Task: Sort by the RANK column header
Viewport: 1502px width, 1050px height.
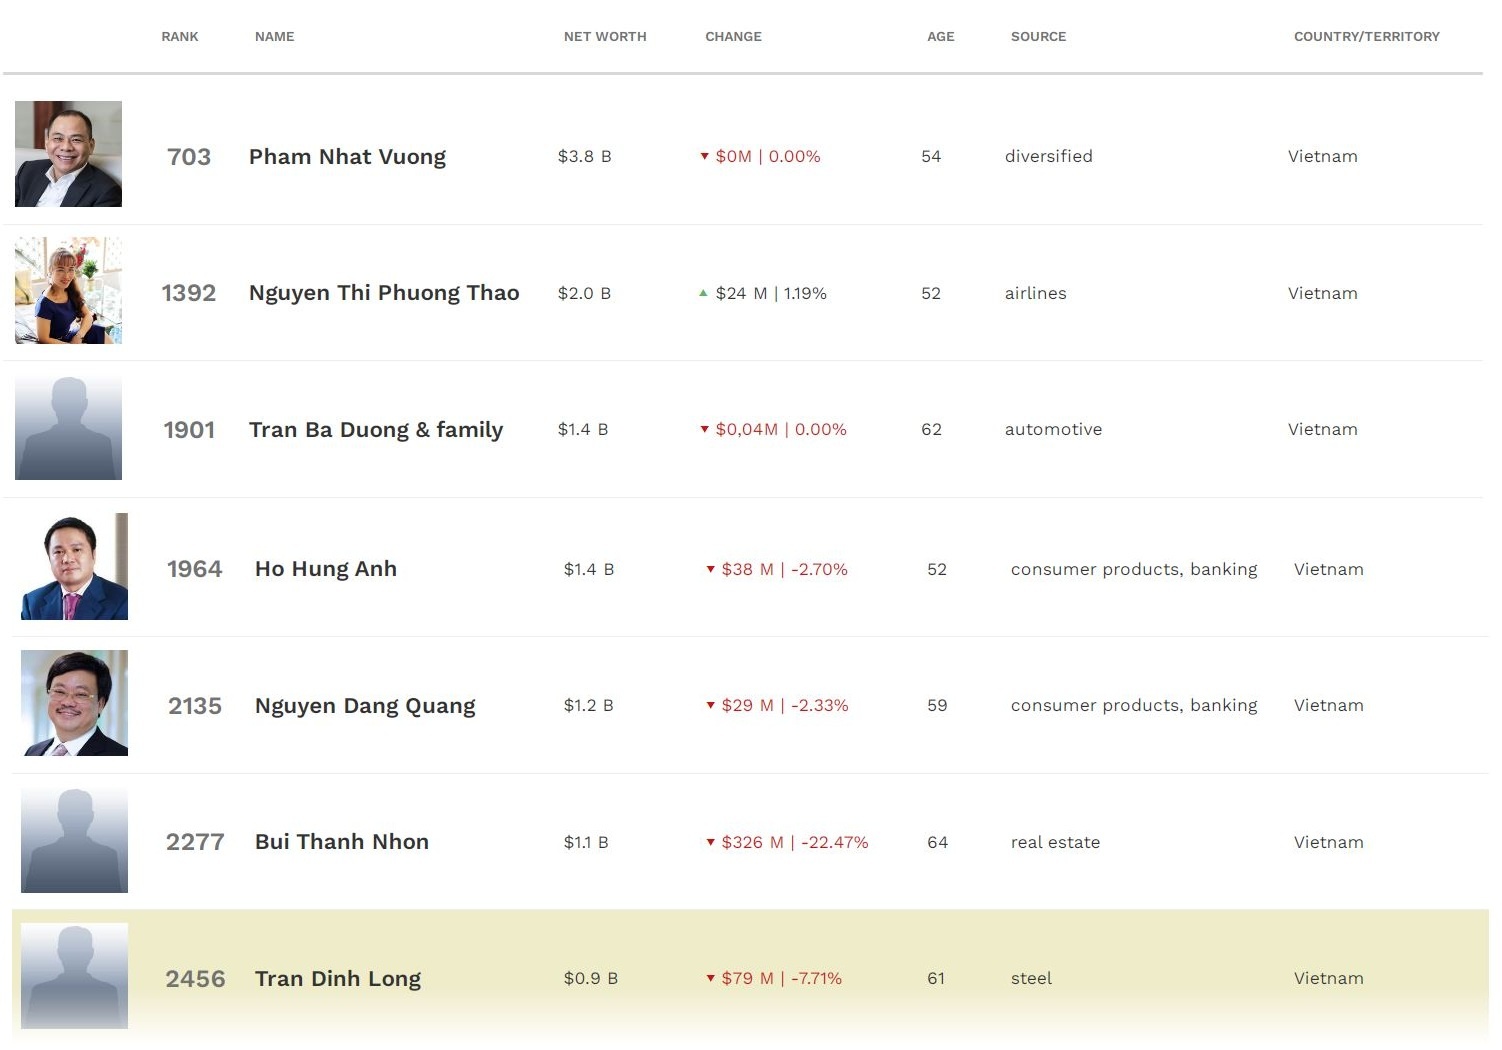Action: point(179,37)
